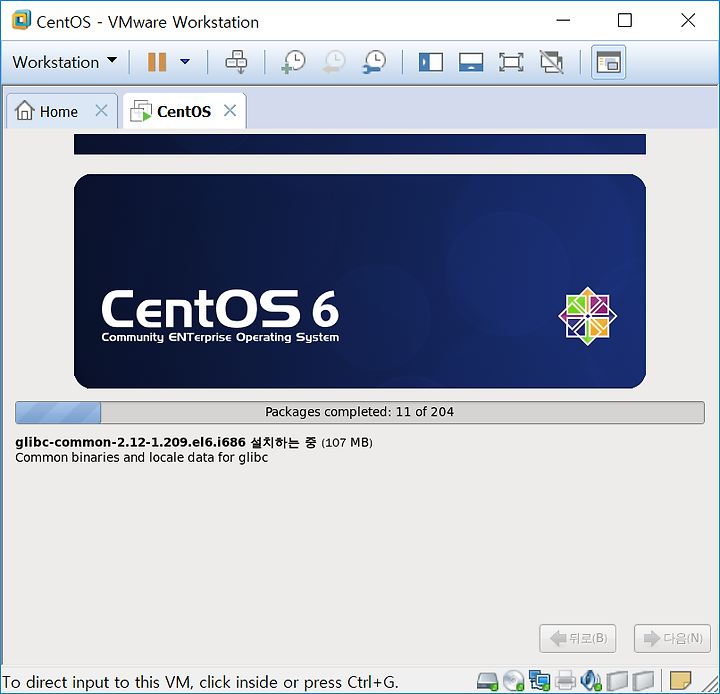The height and width of the screenshot is (694, 720).
Task: Click the network adapter status icon
Action: pos(539,681)
